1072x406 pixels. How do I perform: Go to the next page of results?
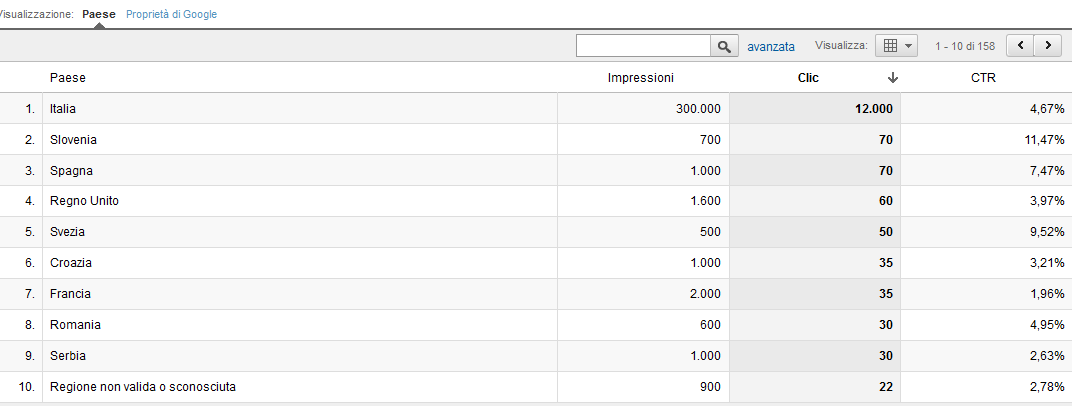point(1047,46)
